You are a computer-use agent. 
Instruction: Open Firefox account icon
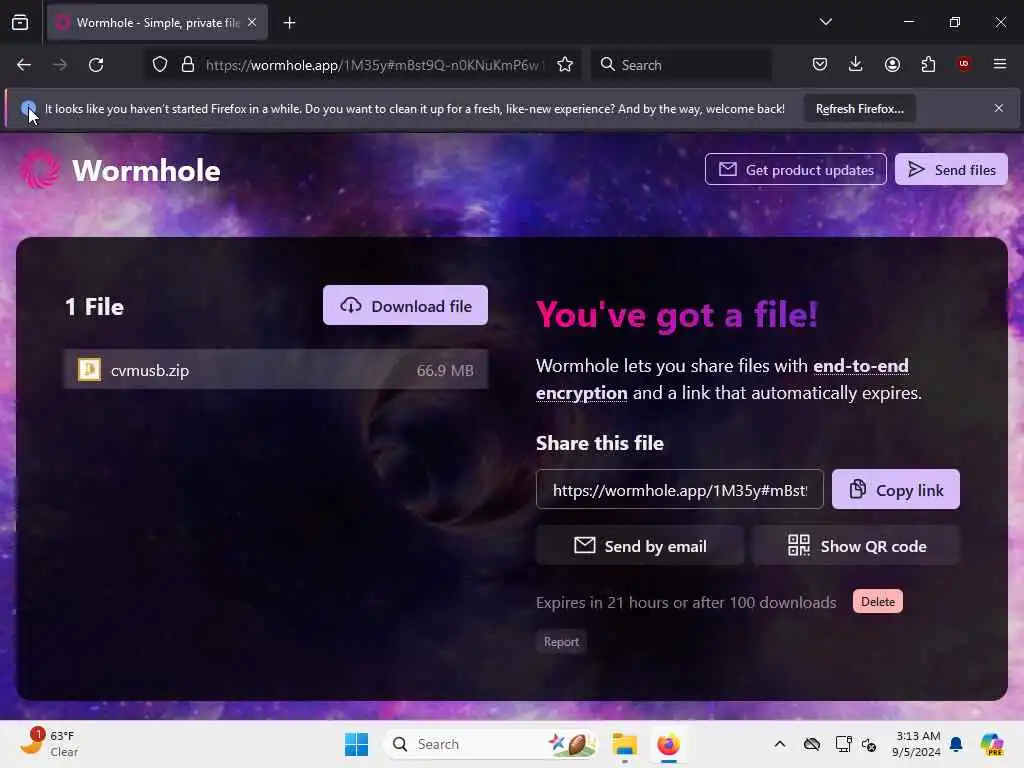[892, 64]
